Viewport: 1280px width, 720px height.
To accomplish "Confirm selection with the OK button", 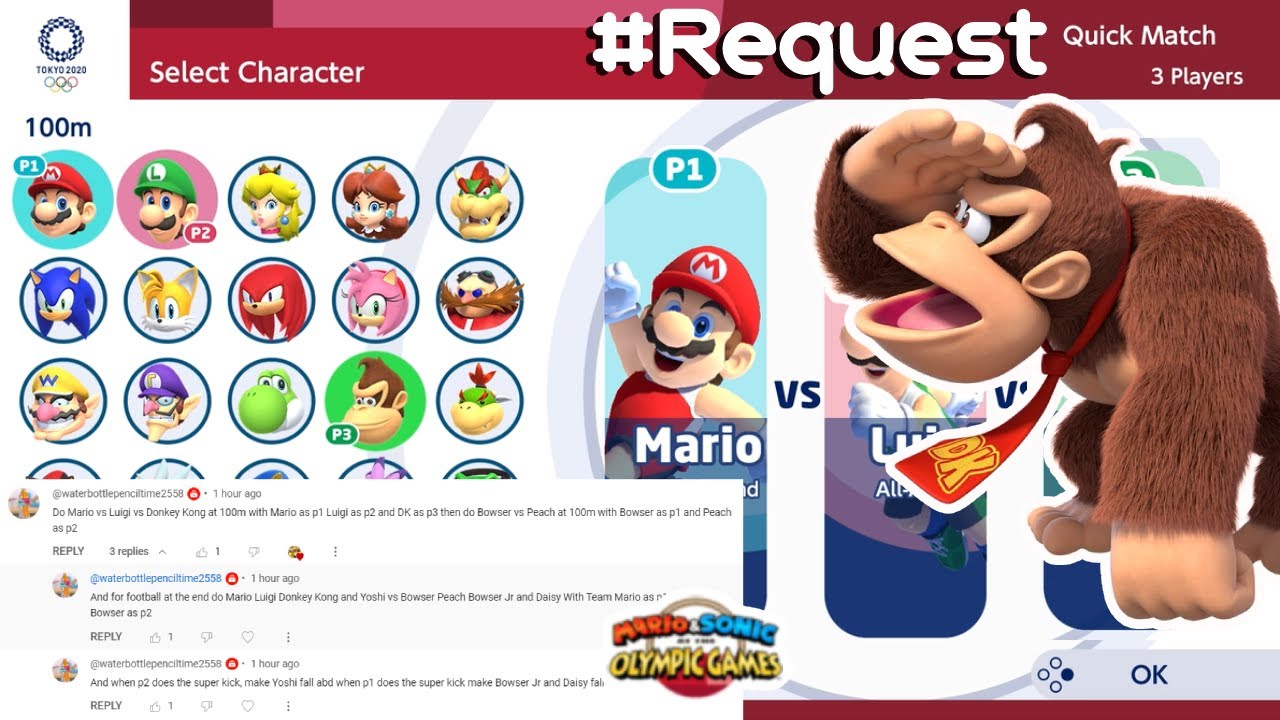I will 1149,675.
